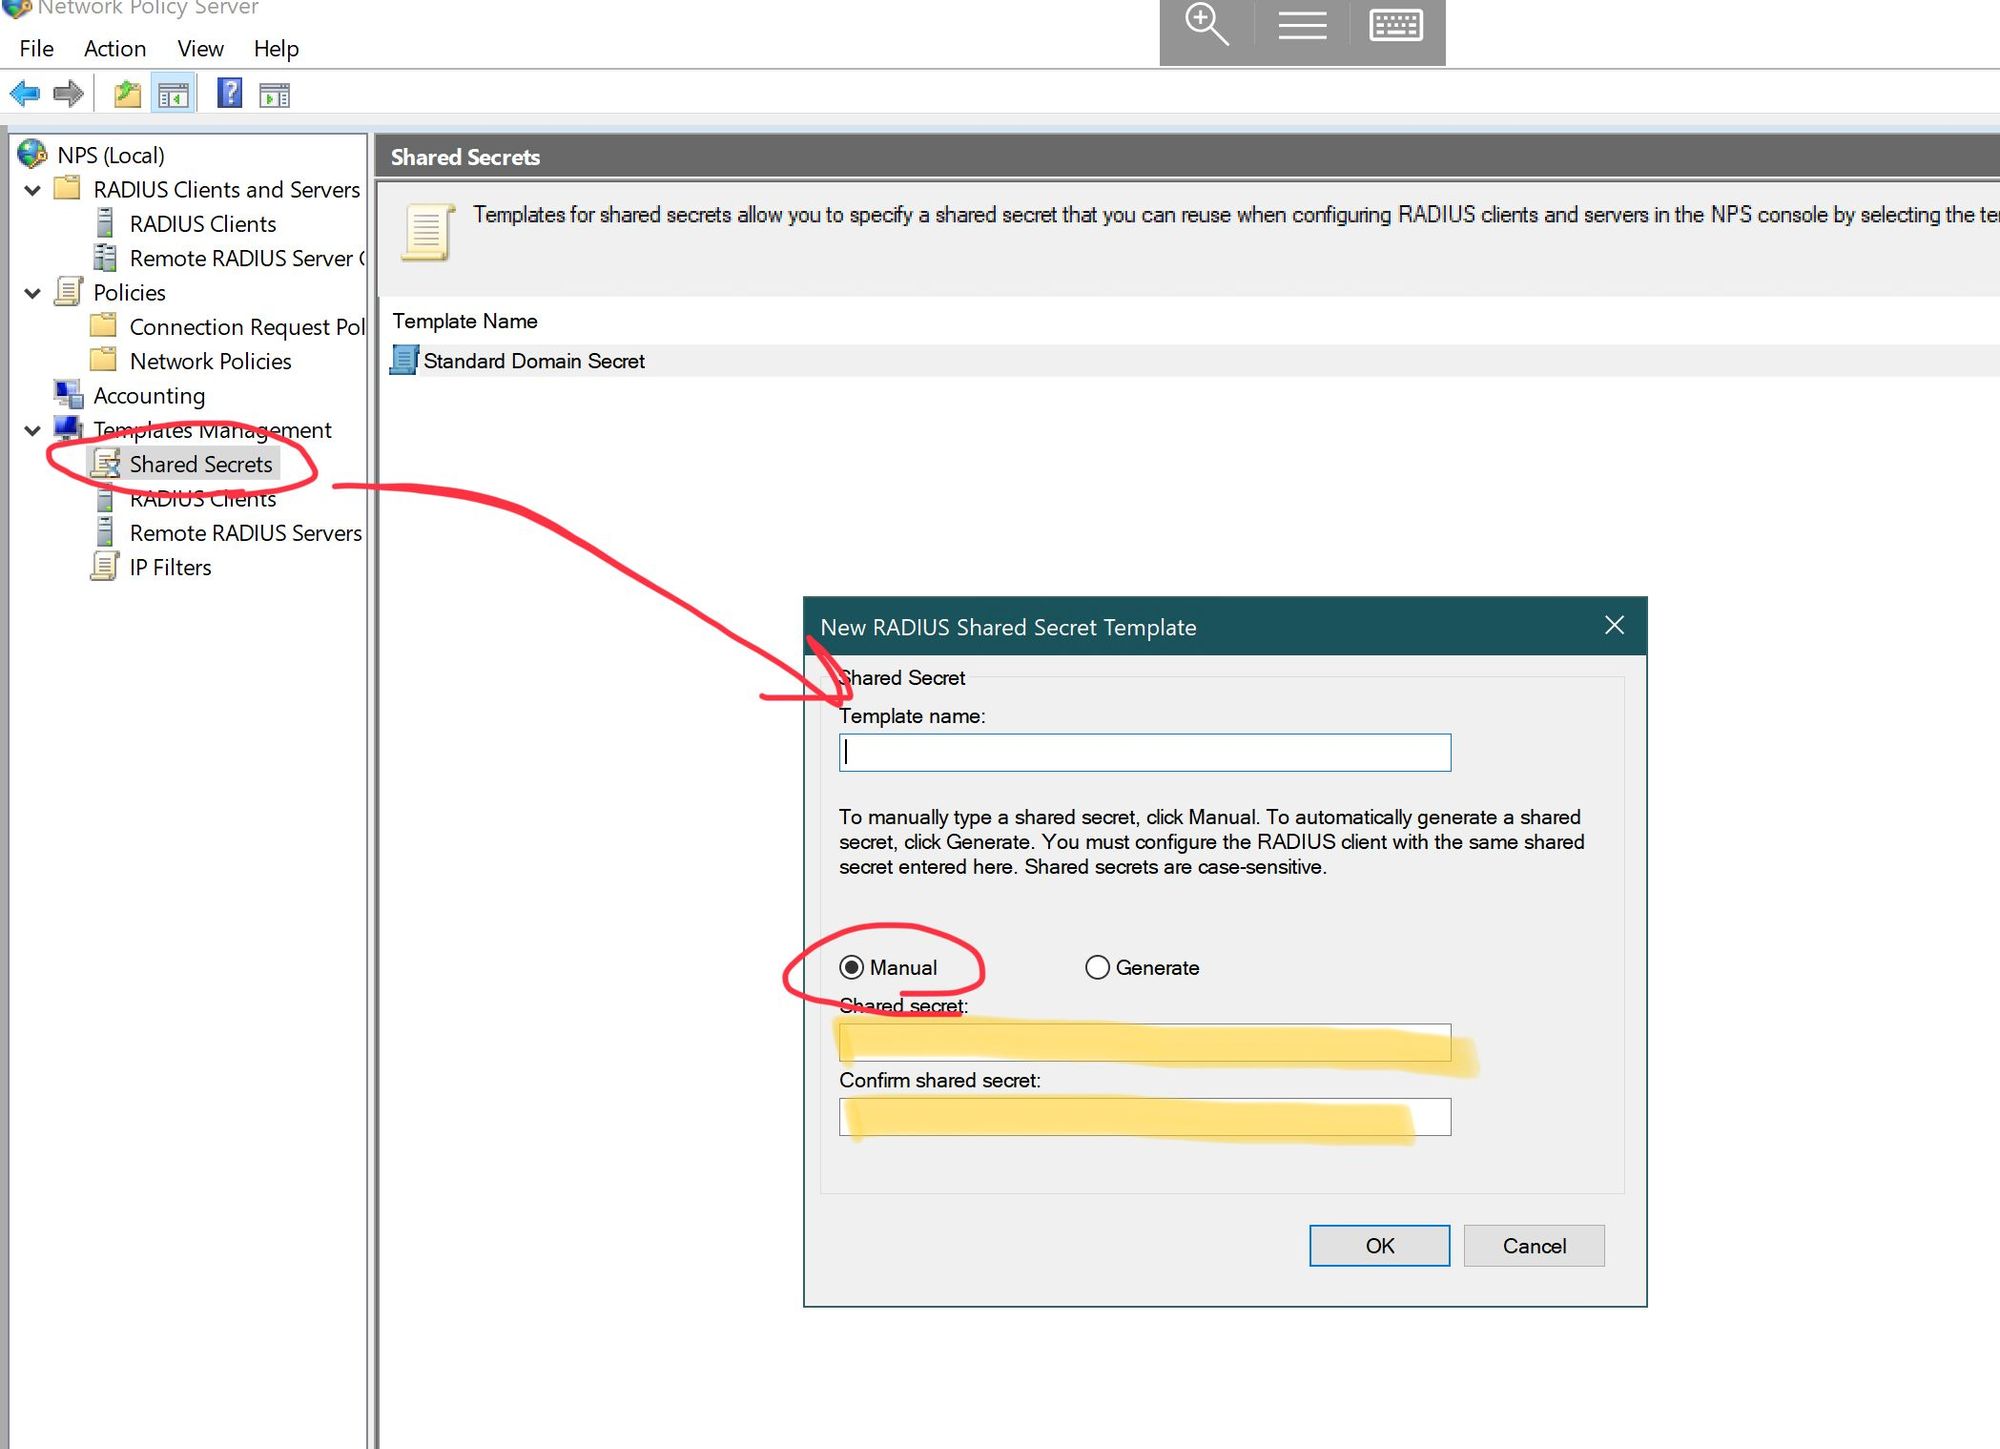This screenshot has height=1449, width=2000.
Task: Click the Forward arrow toolbar icon
Action: point(68,95)
